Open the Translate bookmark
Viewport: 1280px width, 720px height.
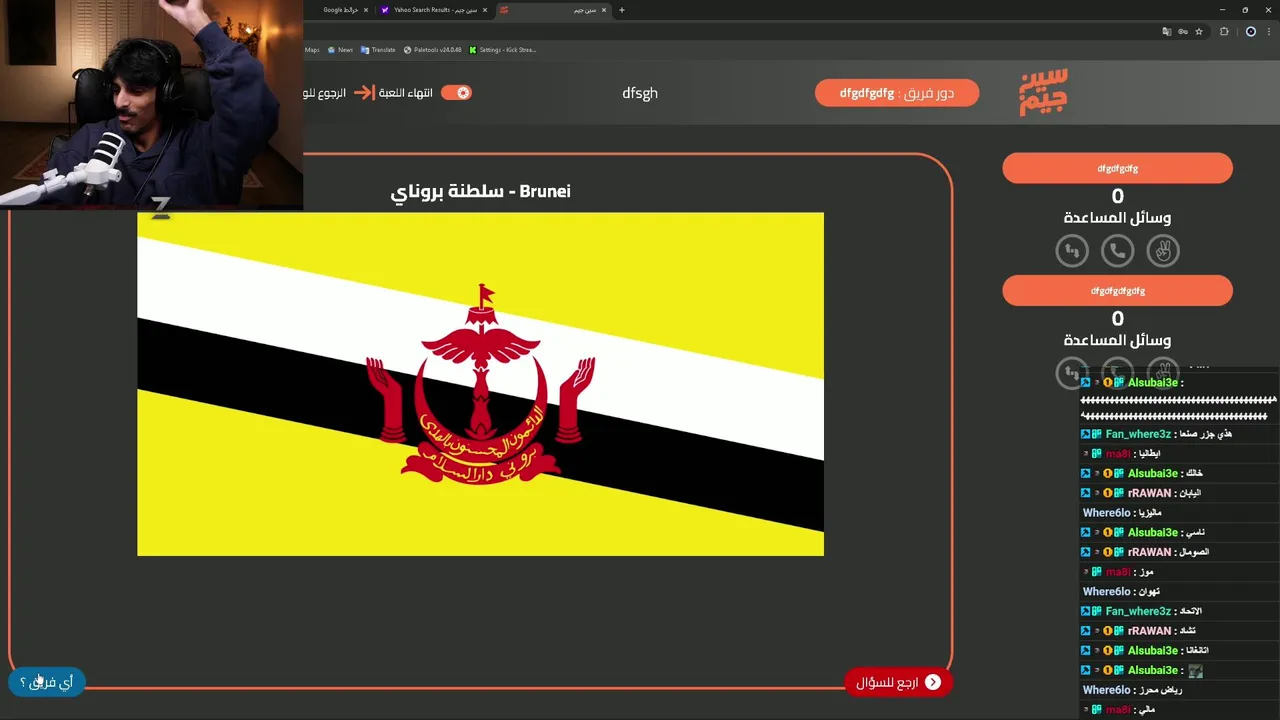(x=378, y=49)
